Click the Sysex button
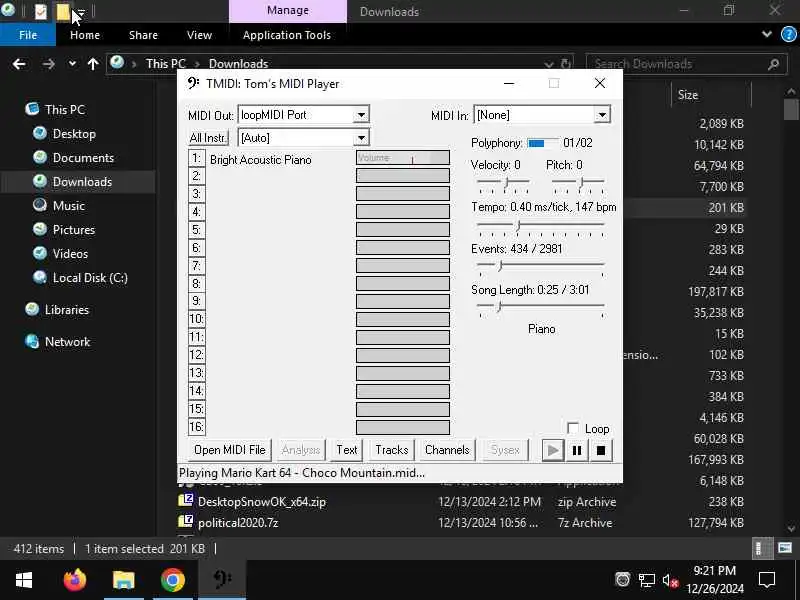The height and width of the screenshot is (600, 800). click(505, 450)
